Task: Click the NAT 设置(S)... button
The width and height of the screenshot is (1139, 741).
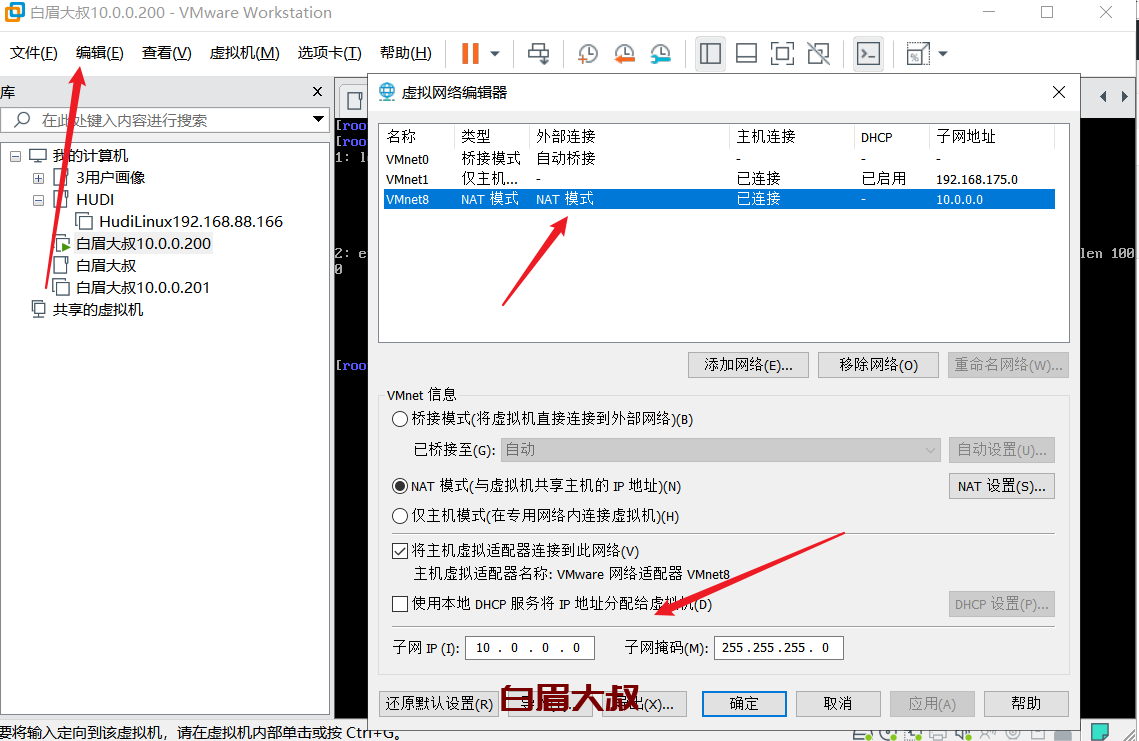Action: click(1002, 486)
